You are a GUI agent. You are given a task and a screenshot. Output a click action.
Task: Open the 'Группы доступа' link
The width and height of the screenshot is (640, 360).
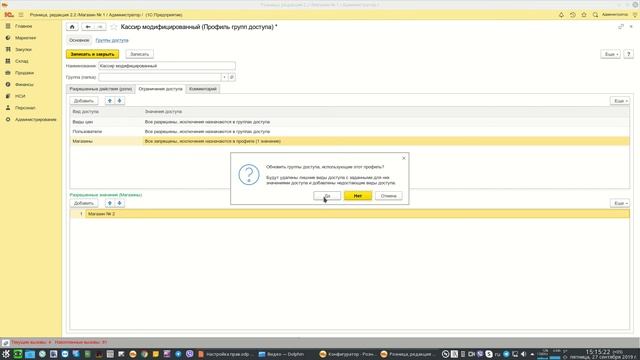112,40
